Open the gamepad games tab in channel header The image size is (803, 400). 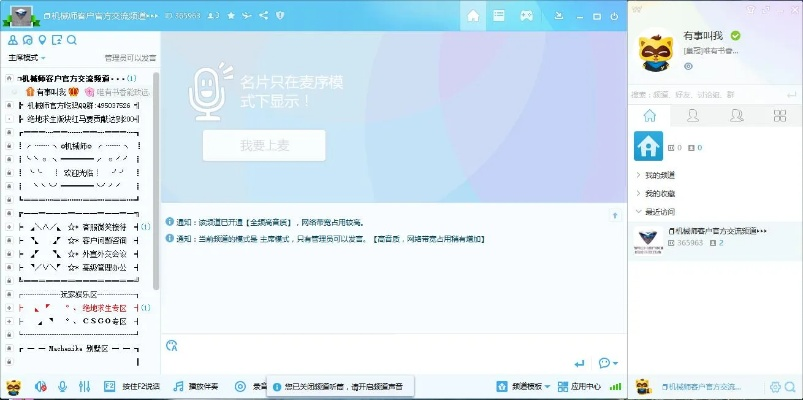526,16
